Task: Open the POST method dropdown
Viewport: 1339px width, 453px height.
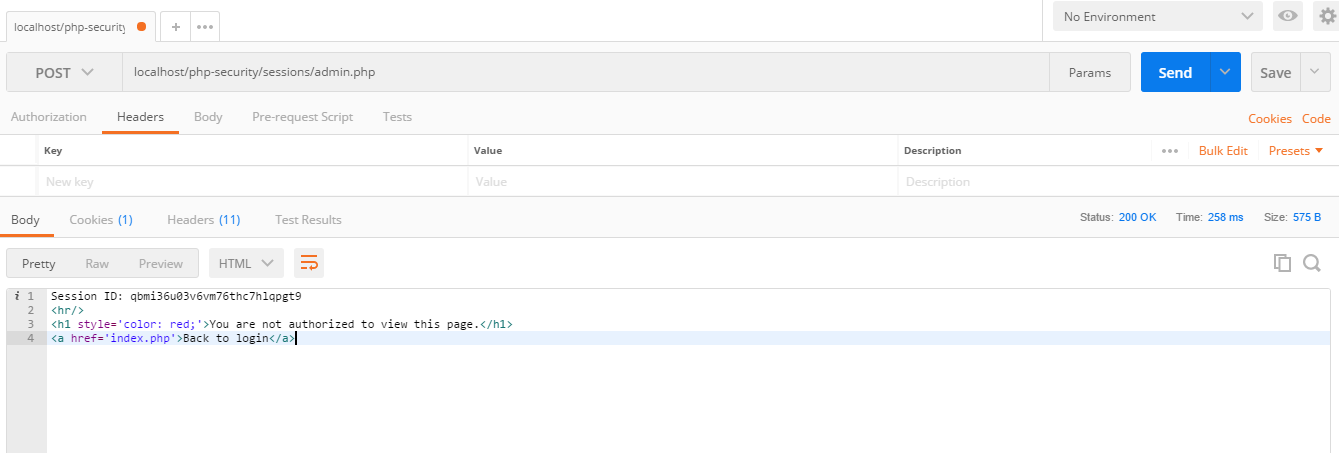Action: click(65, 73)
